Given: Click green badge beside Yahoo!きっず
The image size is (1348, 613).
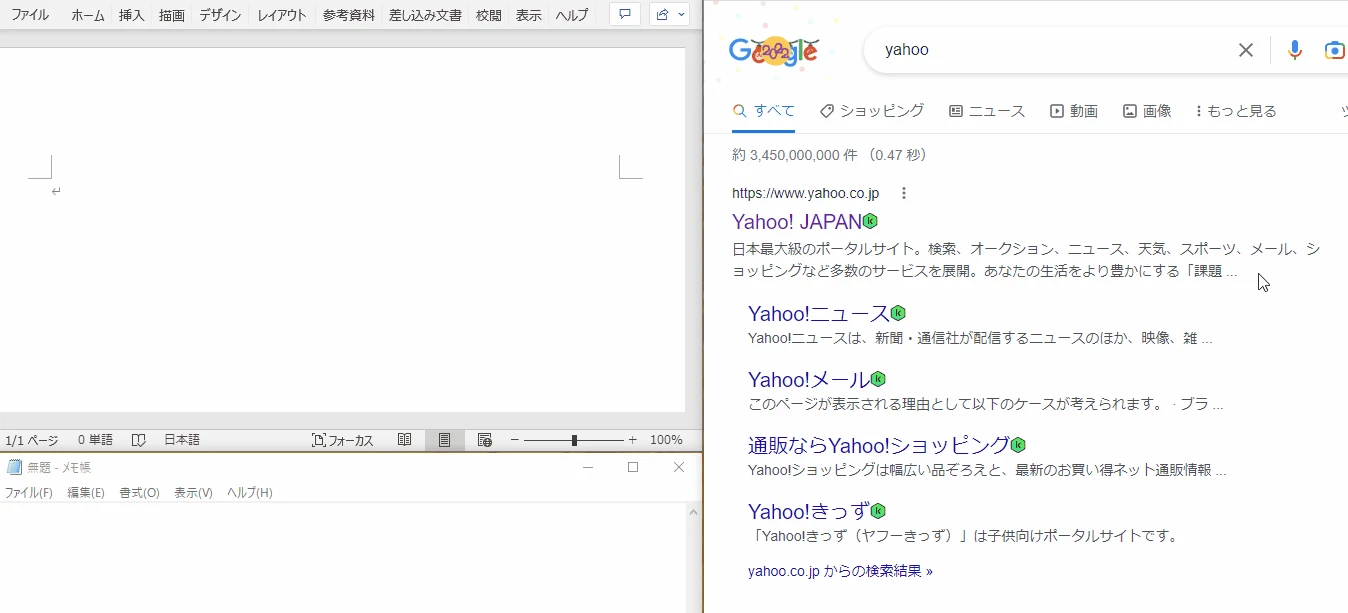Looking at the screenshot, I should [x=878, y=511].
